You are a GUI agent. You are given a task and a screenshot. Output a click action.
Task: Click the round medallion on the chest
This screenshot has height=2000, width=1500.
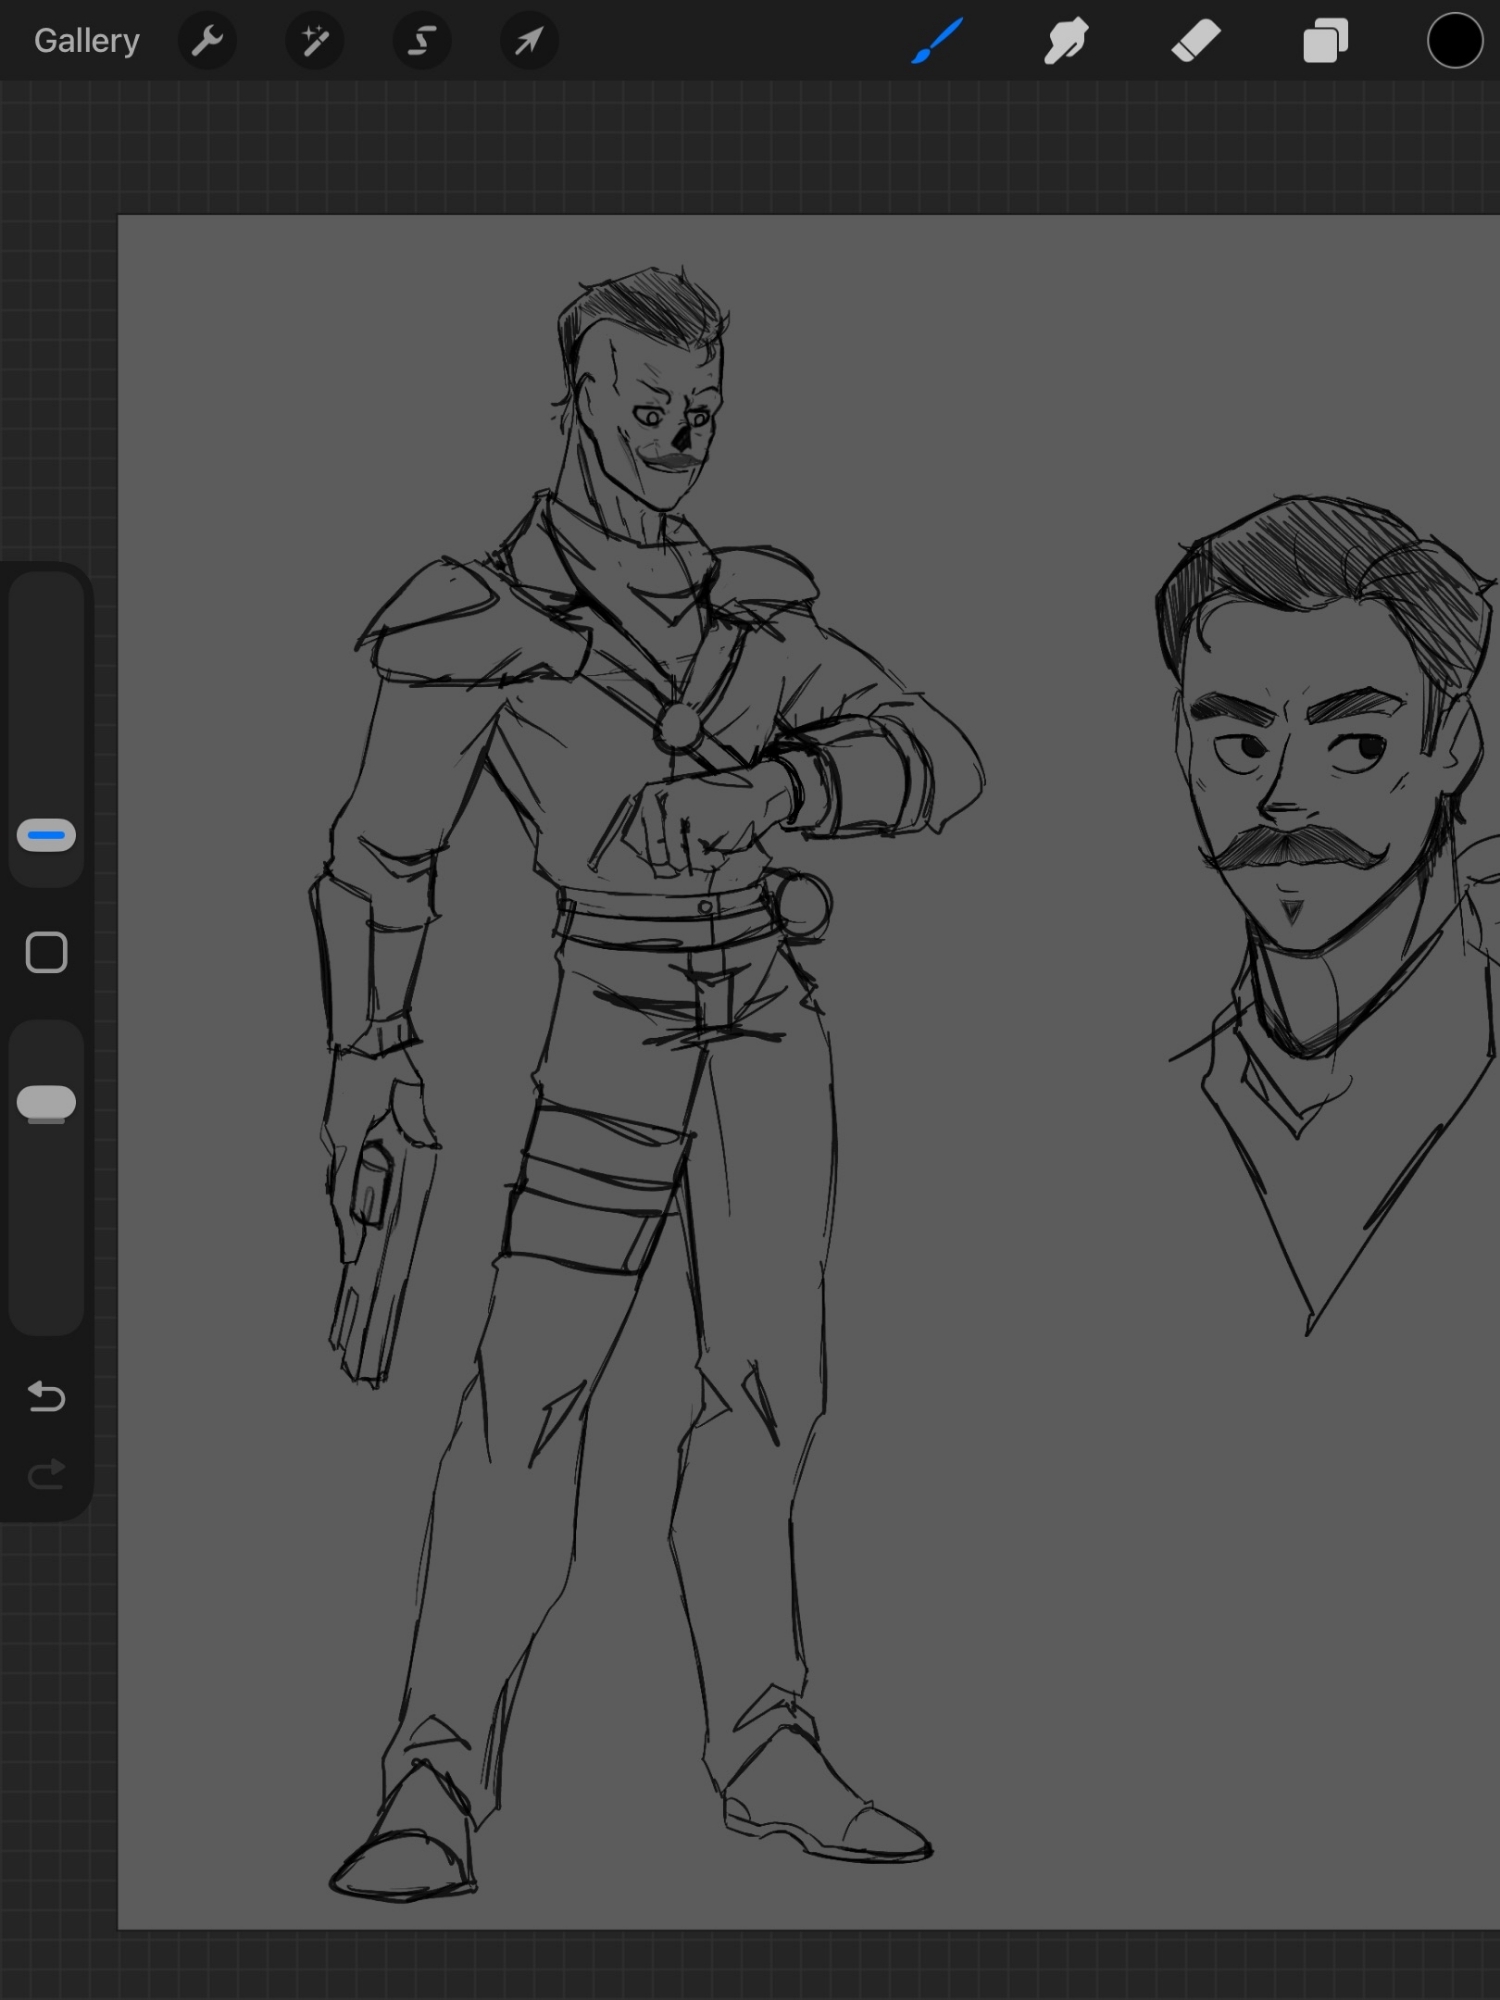point(678,725)
